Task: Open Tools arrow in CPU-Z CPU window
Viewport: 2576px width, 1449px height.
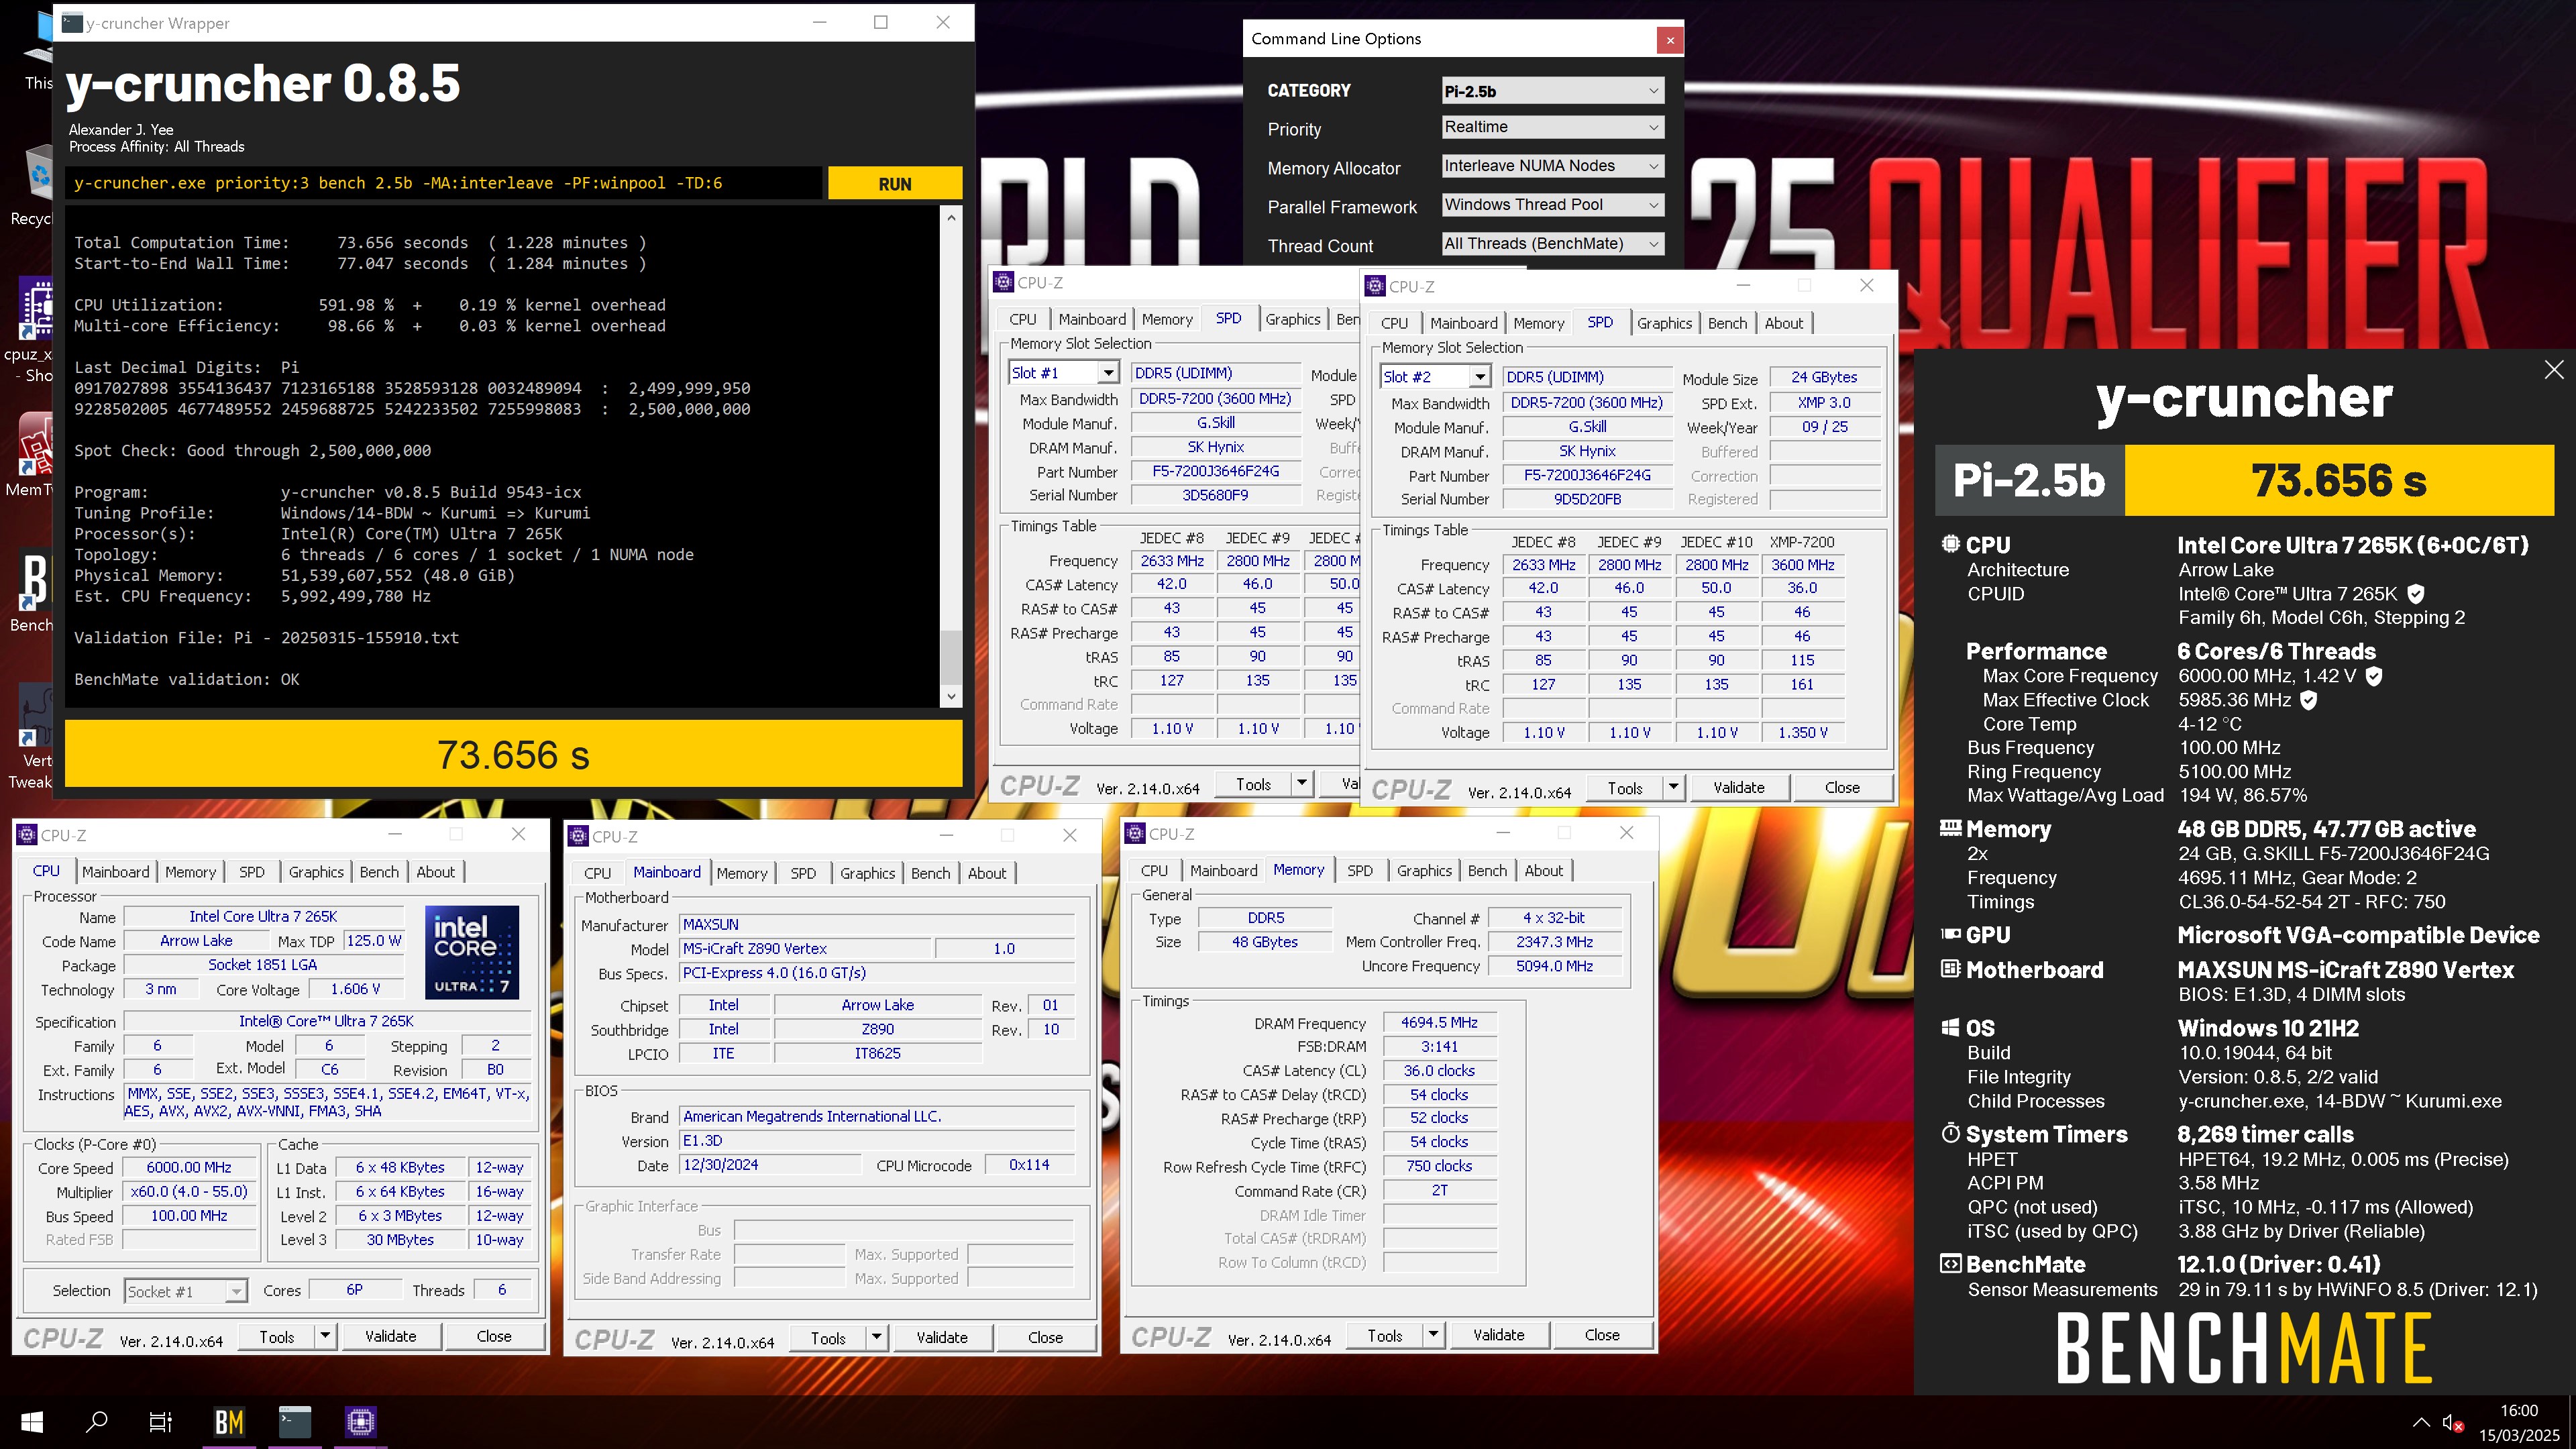Action: point(325,1336)
